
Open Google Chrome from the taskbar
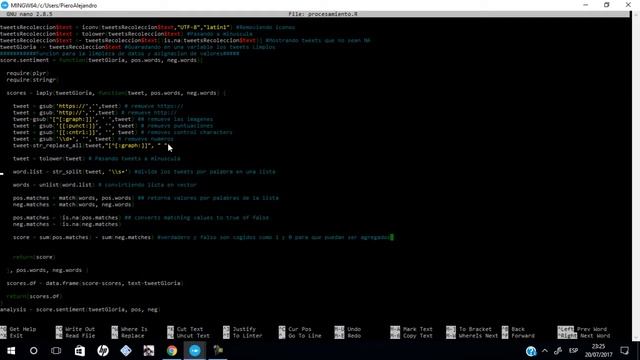tap(172, 351)
